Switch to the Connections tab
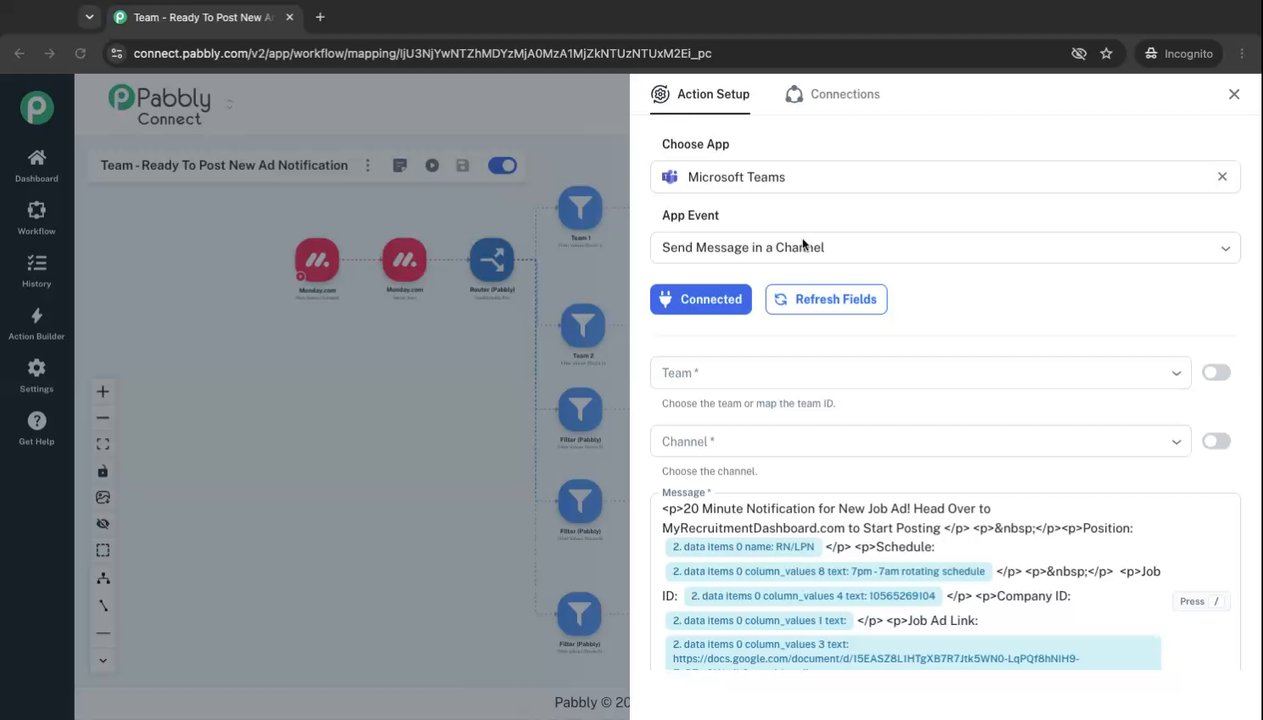1263x720 pixels. tap(832, 94)
